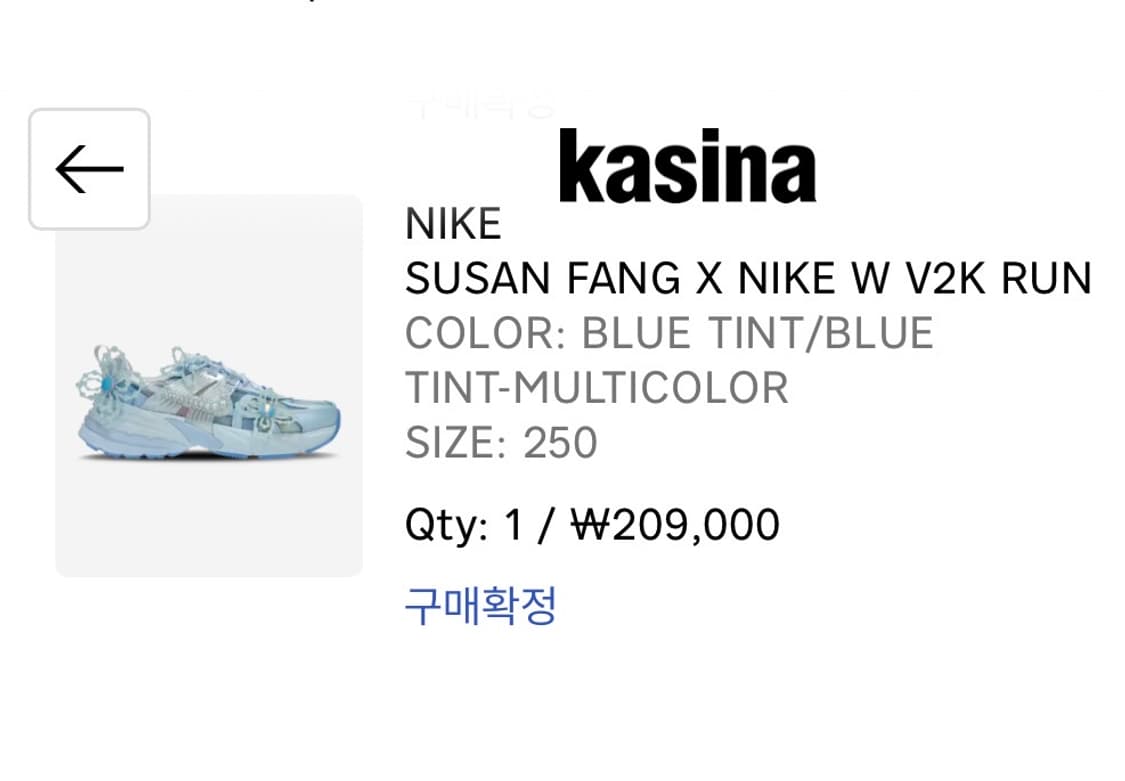1125x781 pixels.
Task: Select the NIKE brand name text
Action: [453, 224]
